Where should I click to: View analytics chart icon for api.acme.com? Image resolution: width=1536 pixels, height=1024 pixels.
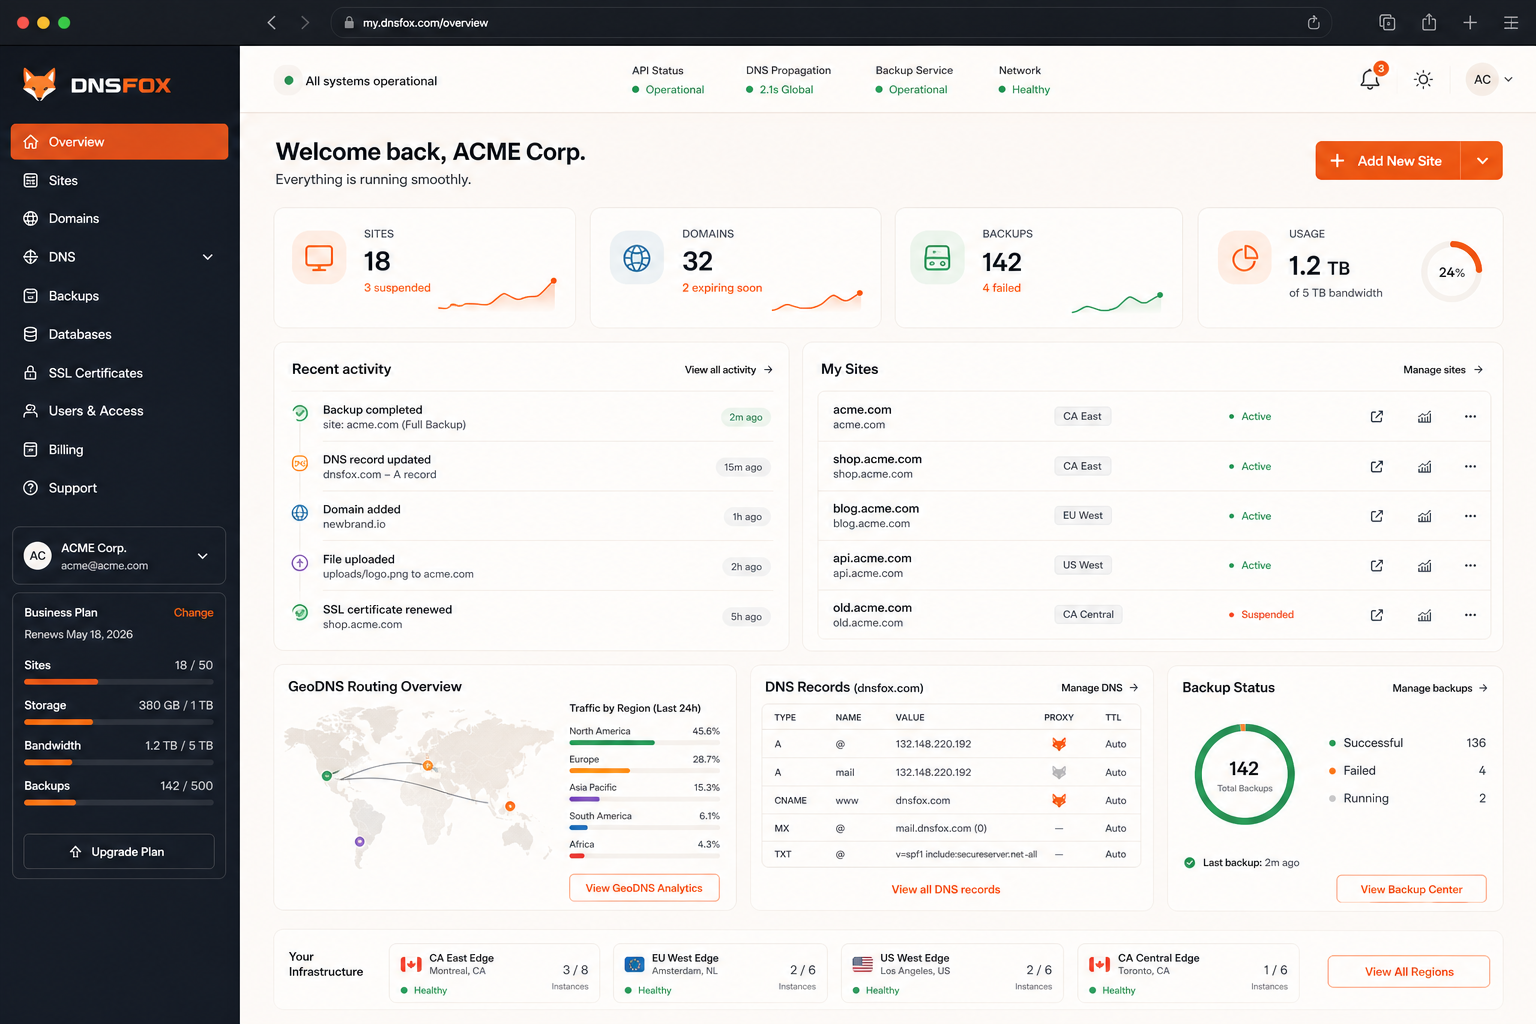[1424, 565]
